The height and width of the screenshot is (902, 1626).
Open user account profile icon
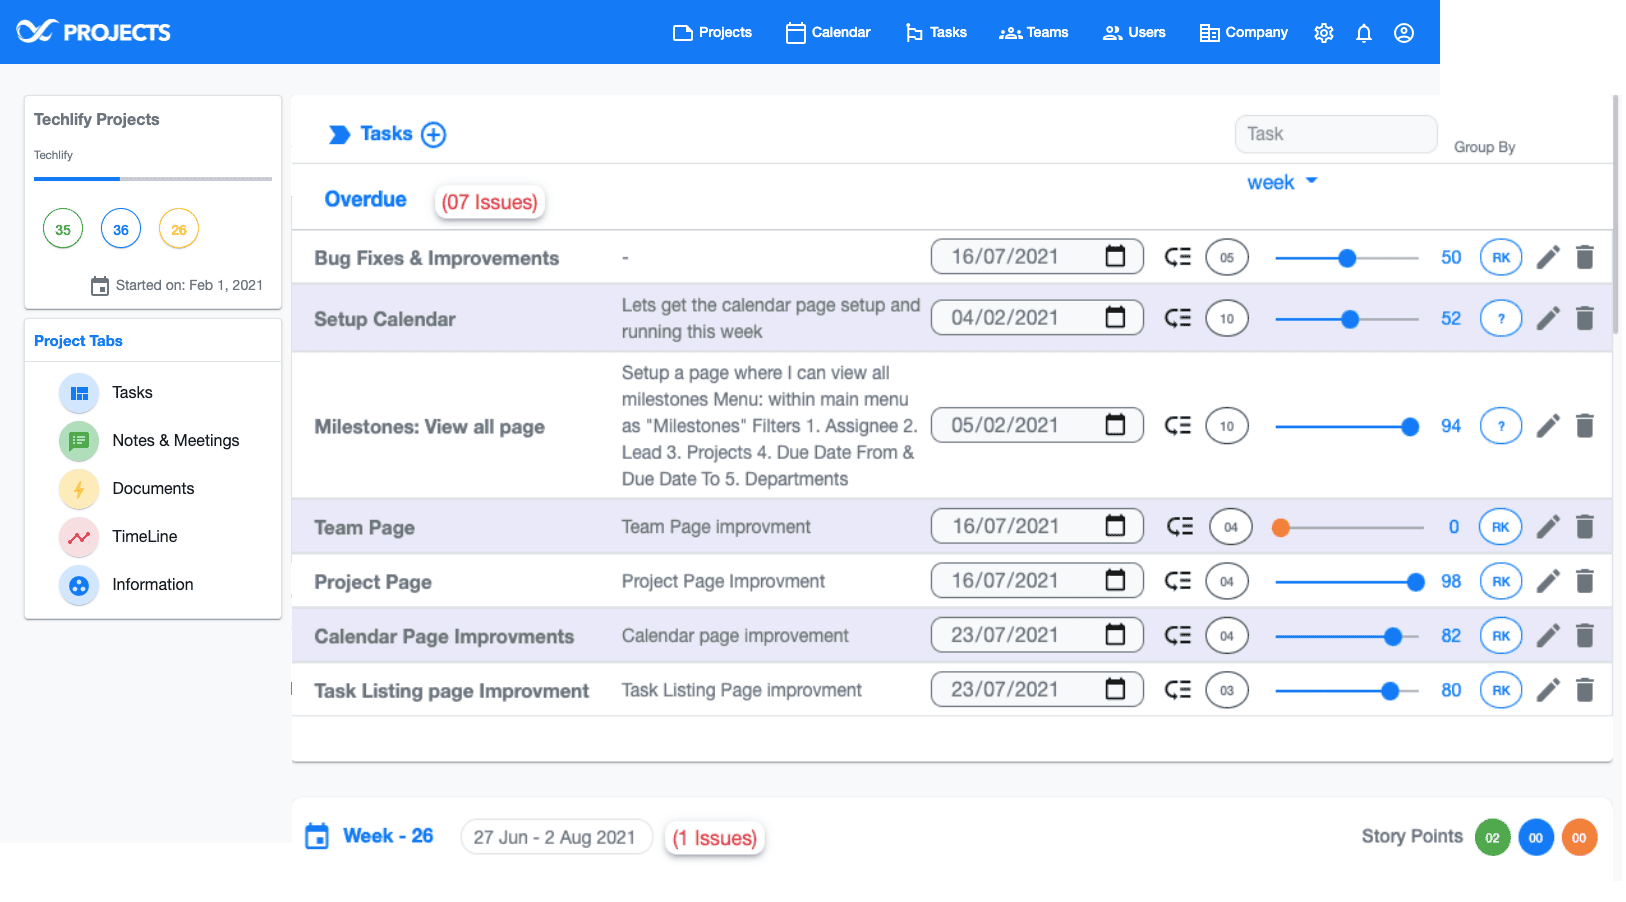tap(1404, 33)
